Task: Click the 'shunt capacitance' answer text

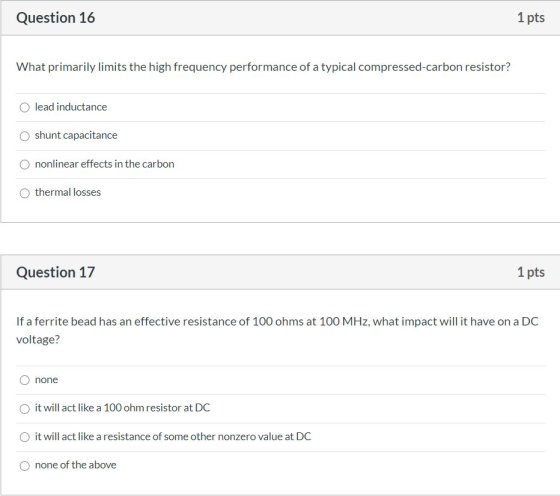Action: point(76,135)
